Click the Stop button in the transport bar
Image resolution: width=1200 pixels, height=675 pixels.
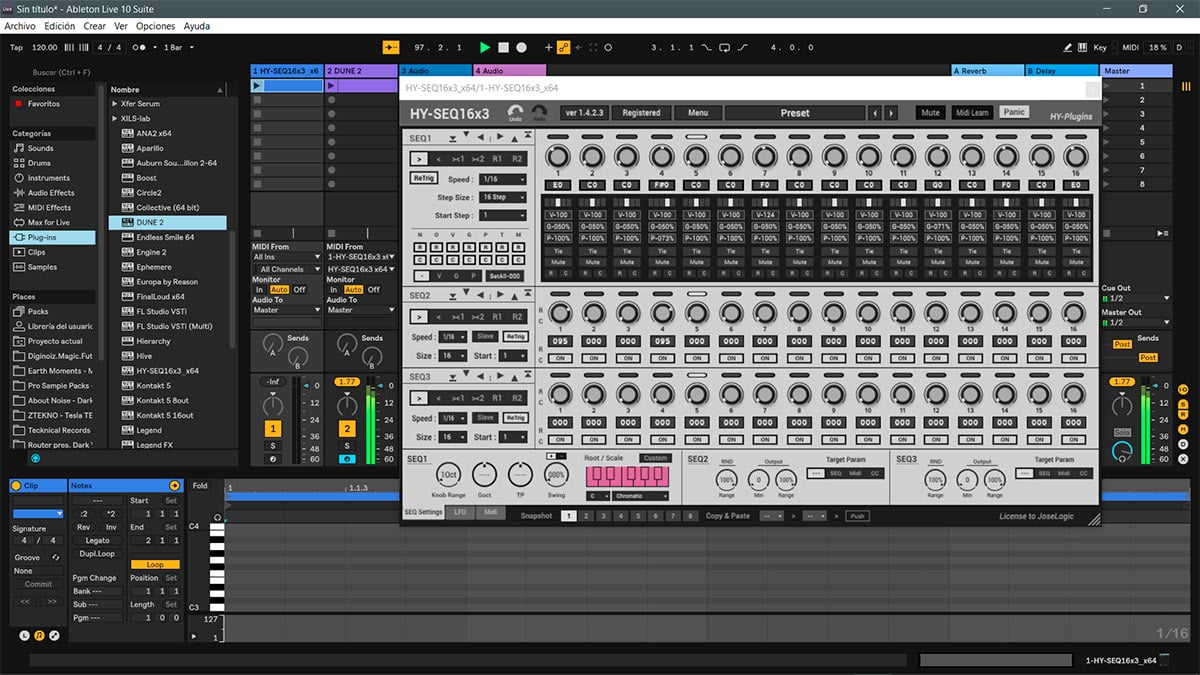tap(503, 47)
